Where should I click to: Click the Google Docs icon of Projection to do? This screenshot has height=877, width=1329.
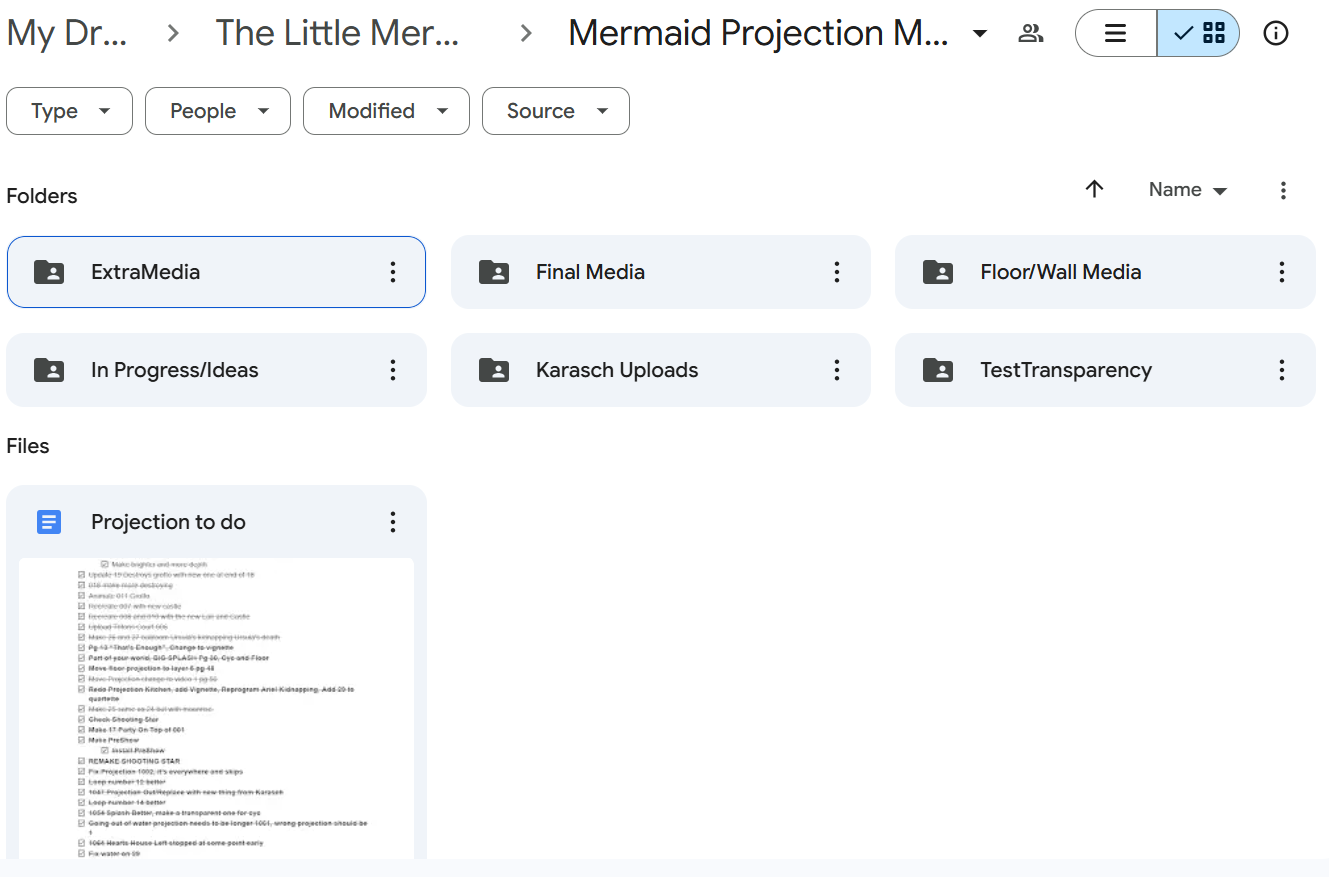coord(49,522)
